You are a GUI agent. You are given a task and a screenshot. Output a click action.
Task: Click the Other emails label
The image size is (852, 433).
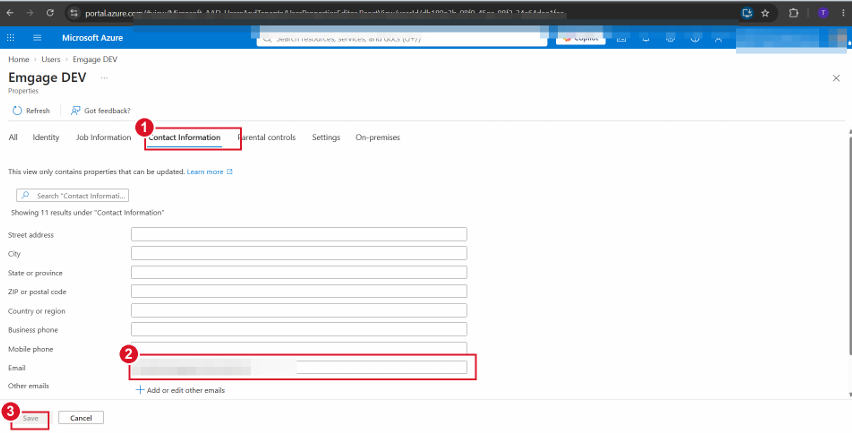pyautogui.click(x=28, y=386)
